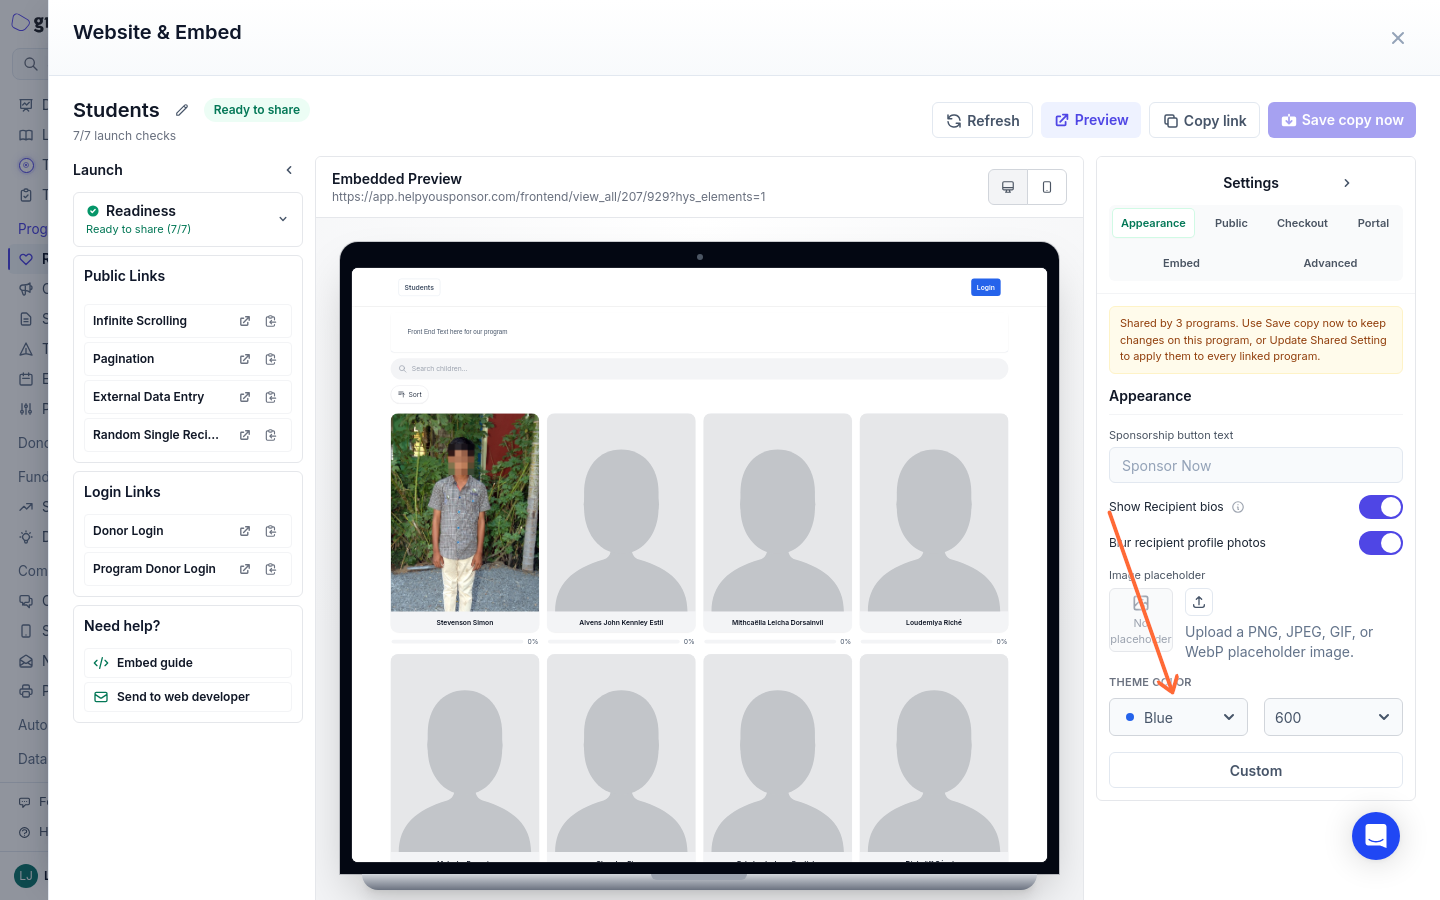
Task: Copy the Infinite Scrolling link
Action: click(x=271, y=321)
